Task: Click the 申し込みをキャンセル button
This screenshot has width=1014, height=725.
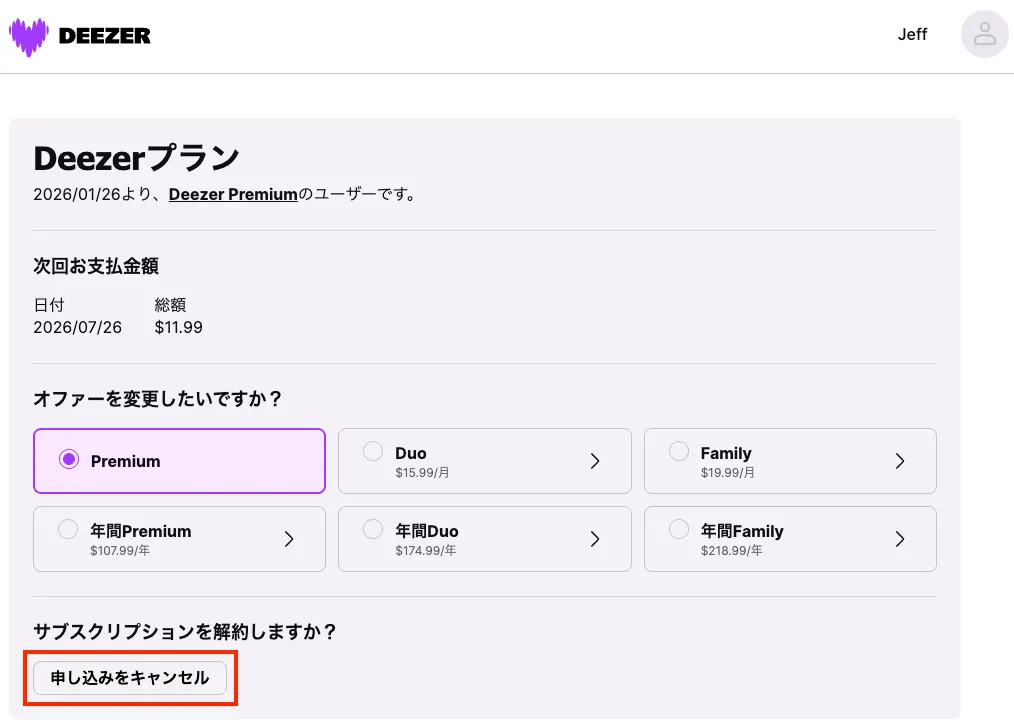Action: pos(130,678)
